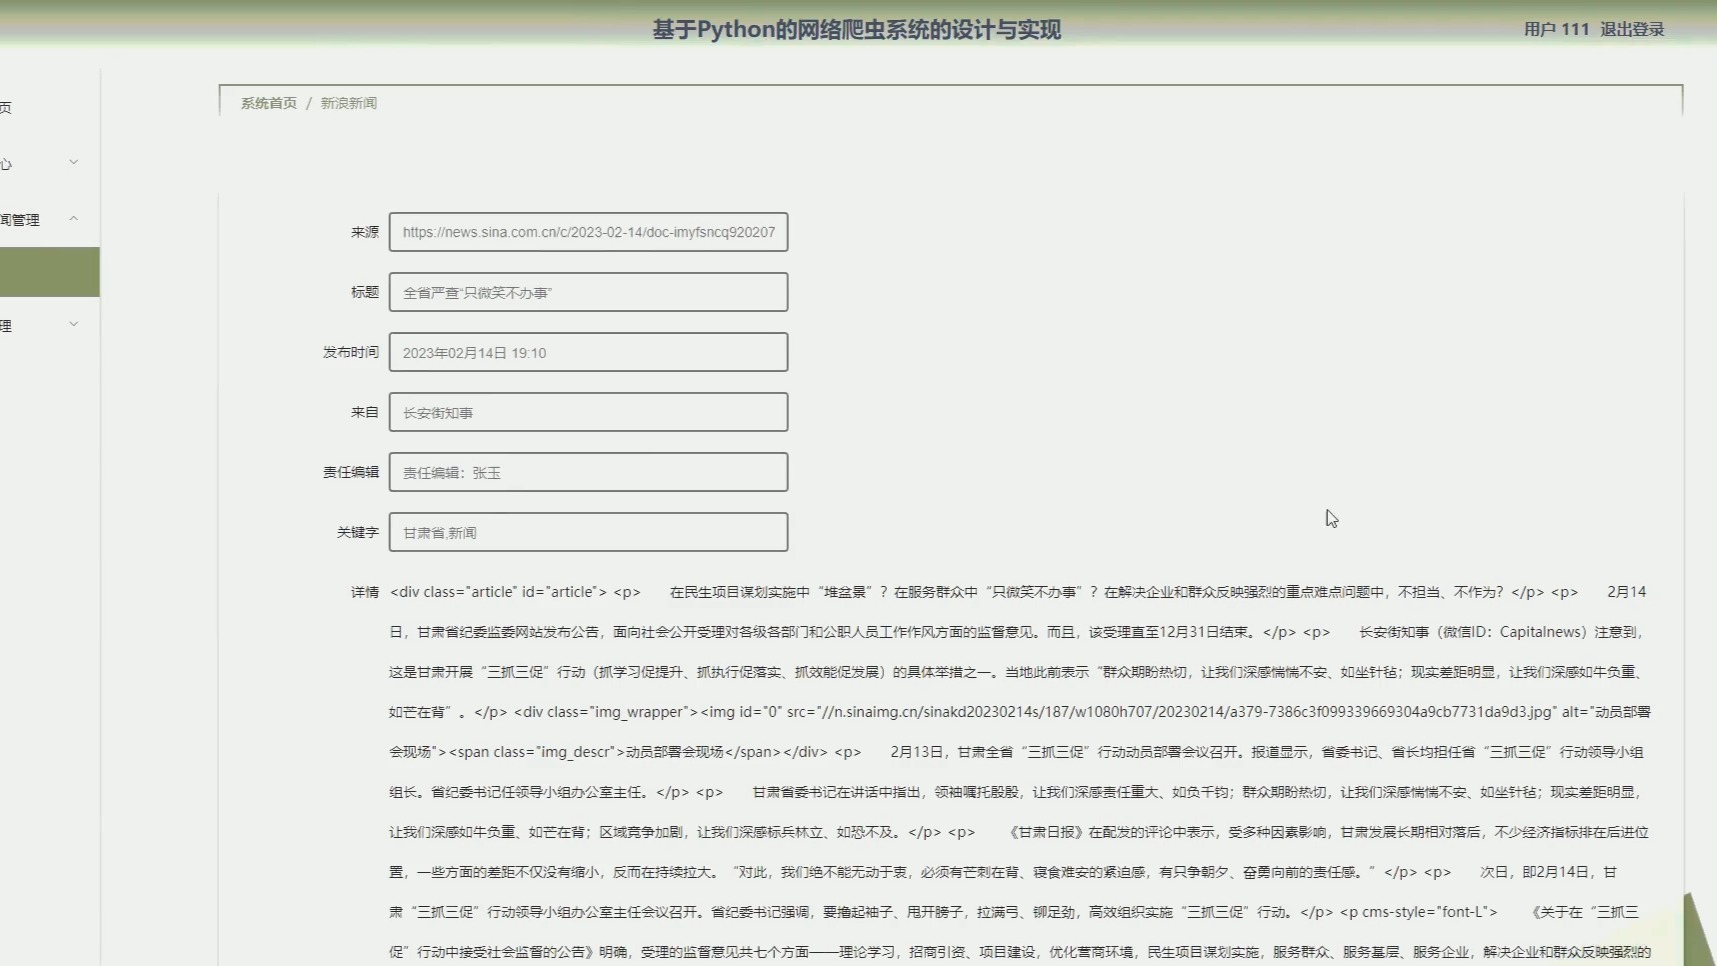Screen dimensions: 1717x966
Task: Click the 标题 input field
Action: [588, 292]
